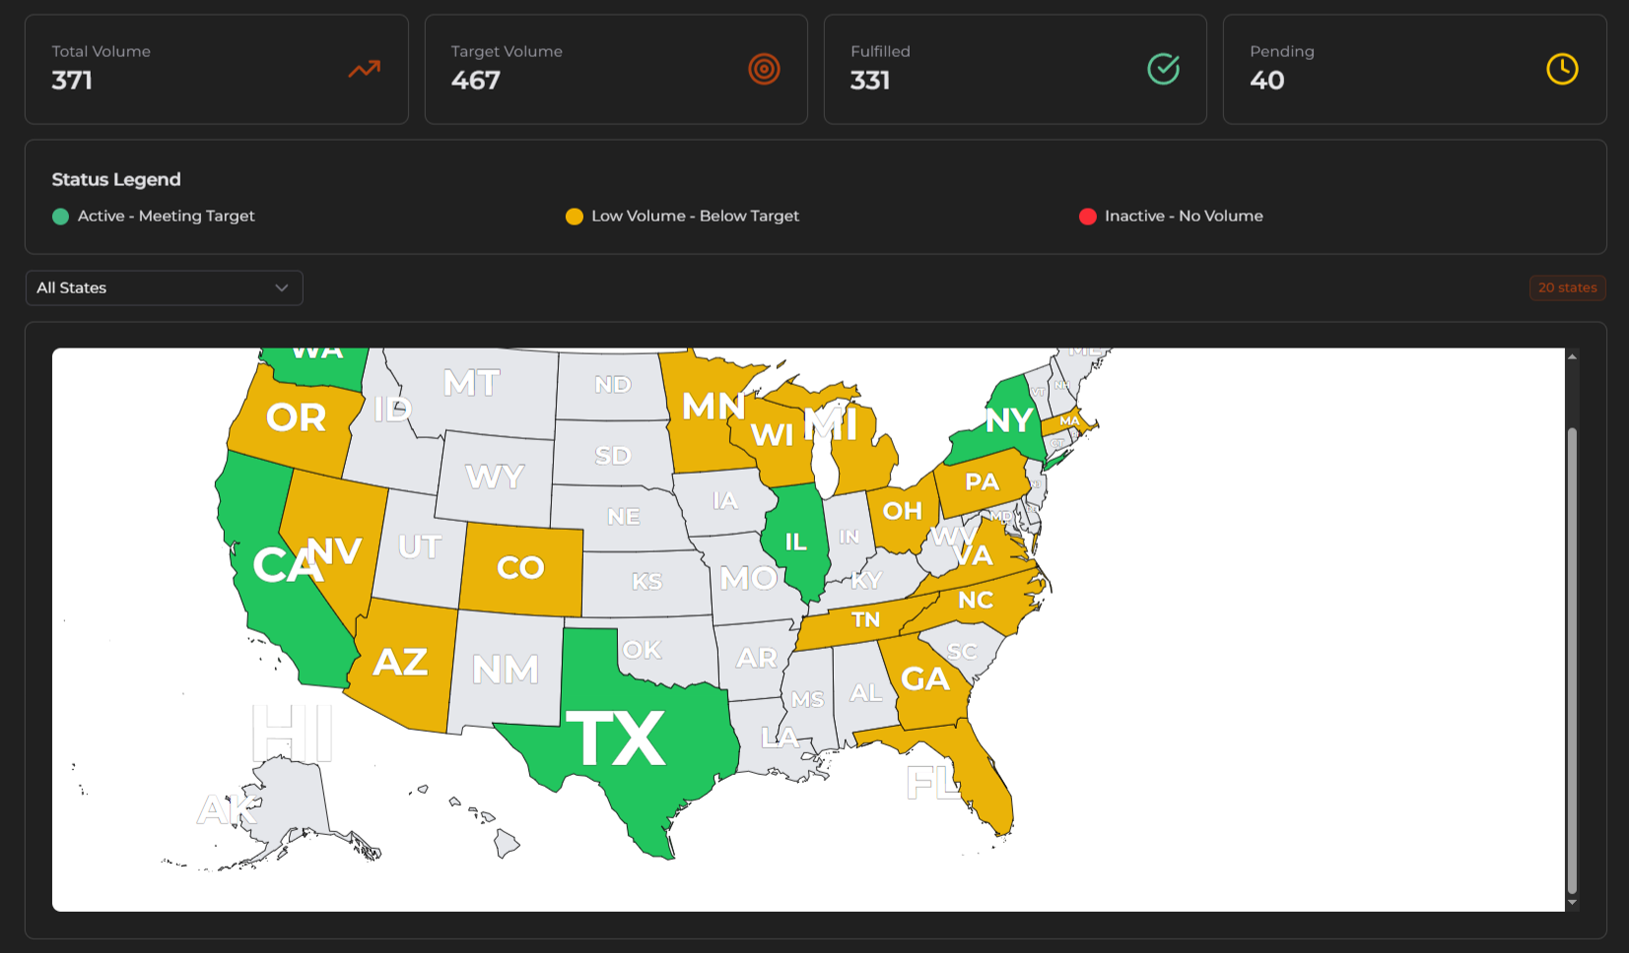
Task: Click the Fulfilled green checkmark icon
Action: 1163,69
